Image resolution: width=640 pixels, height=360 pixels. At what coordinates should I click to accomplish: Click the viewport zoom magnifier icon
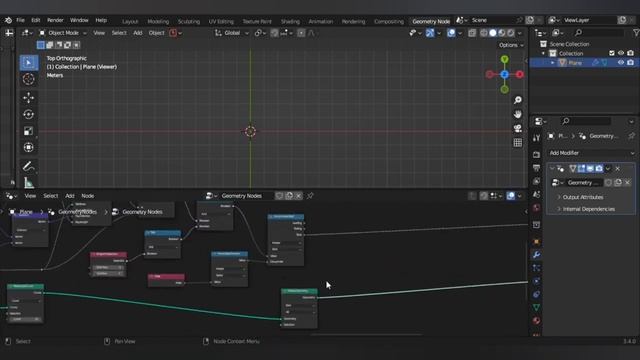[518, 100]
